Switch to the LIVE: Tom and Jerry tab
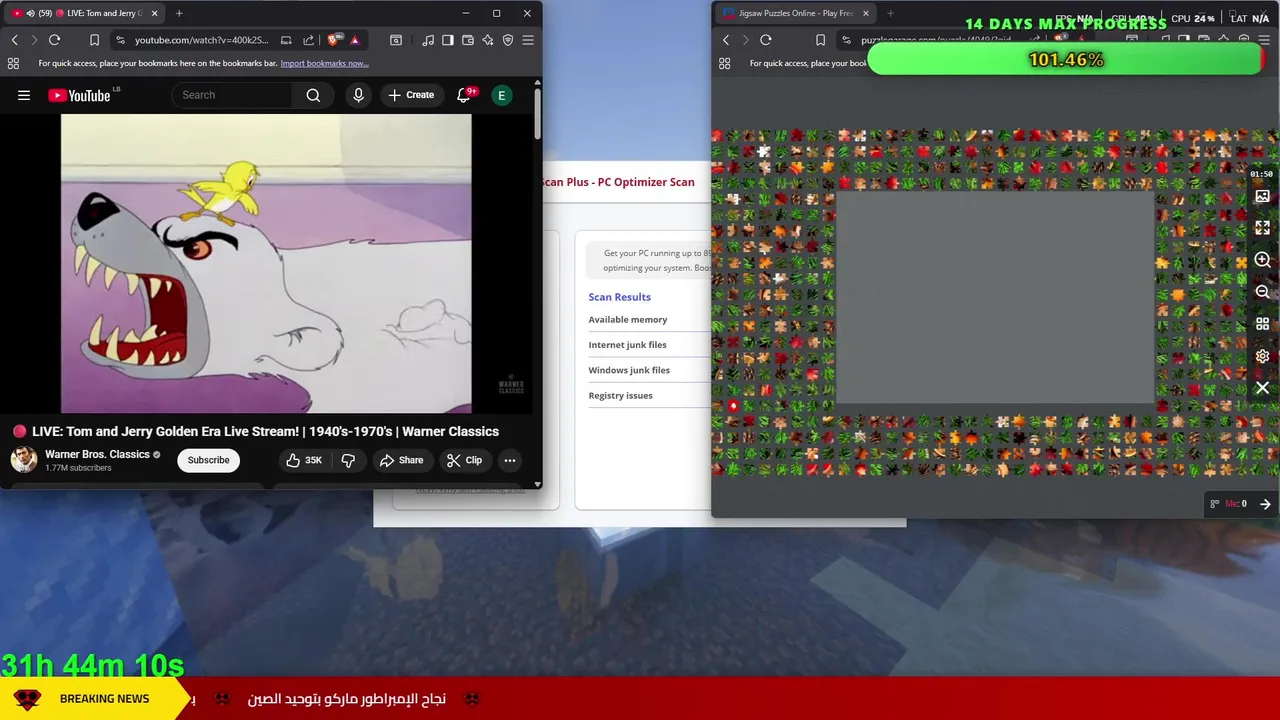This screenshot has width=1280, height=720. (x=87, y=13)
